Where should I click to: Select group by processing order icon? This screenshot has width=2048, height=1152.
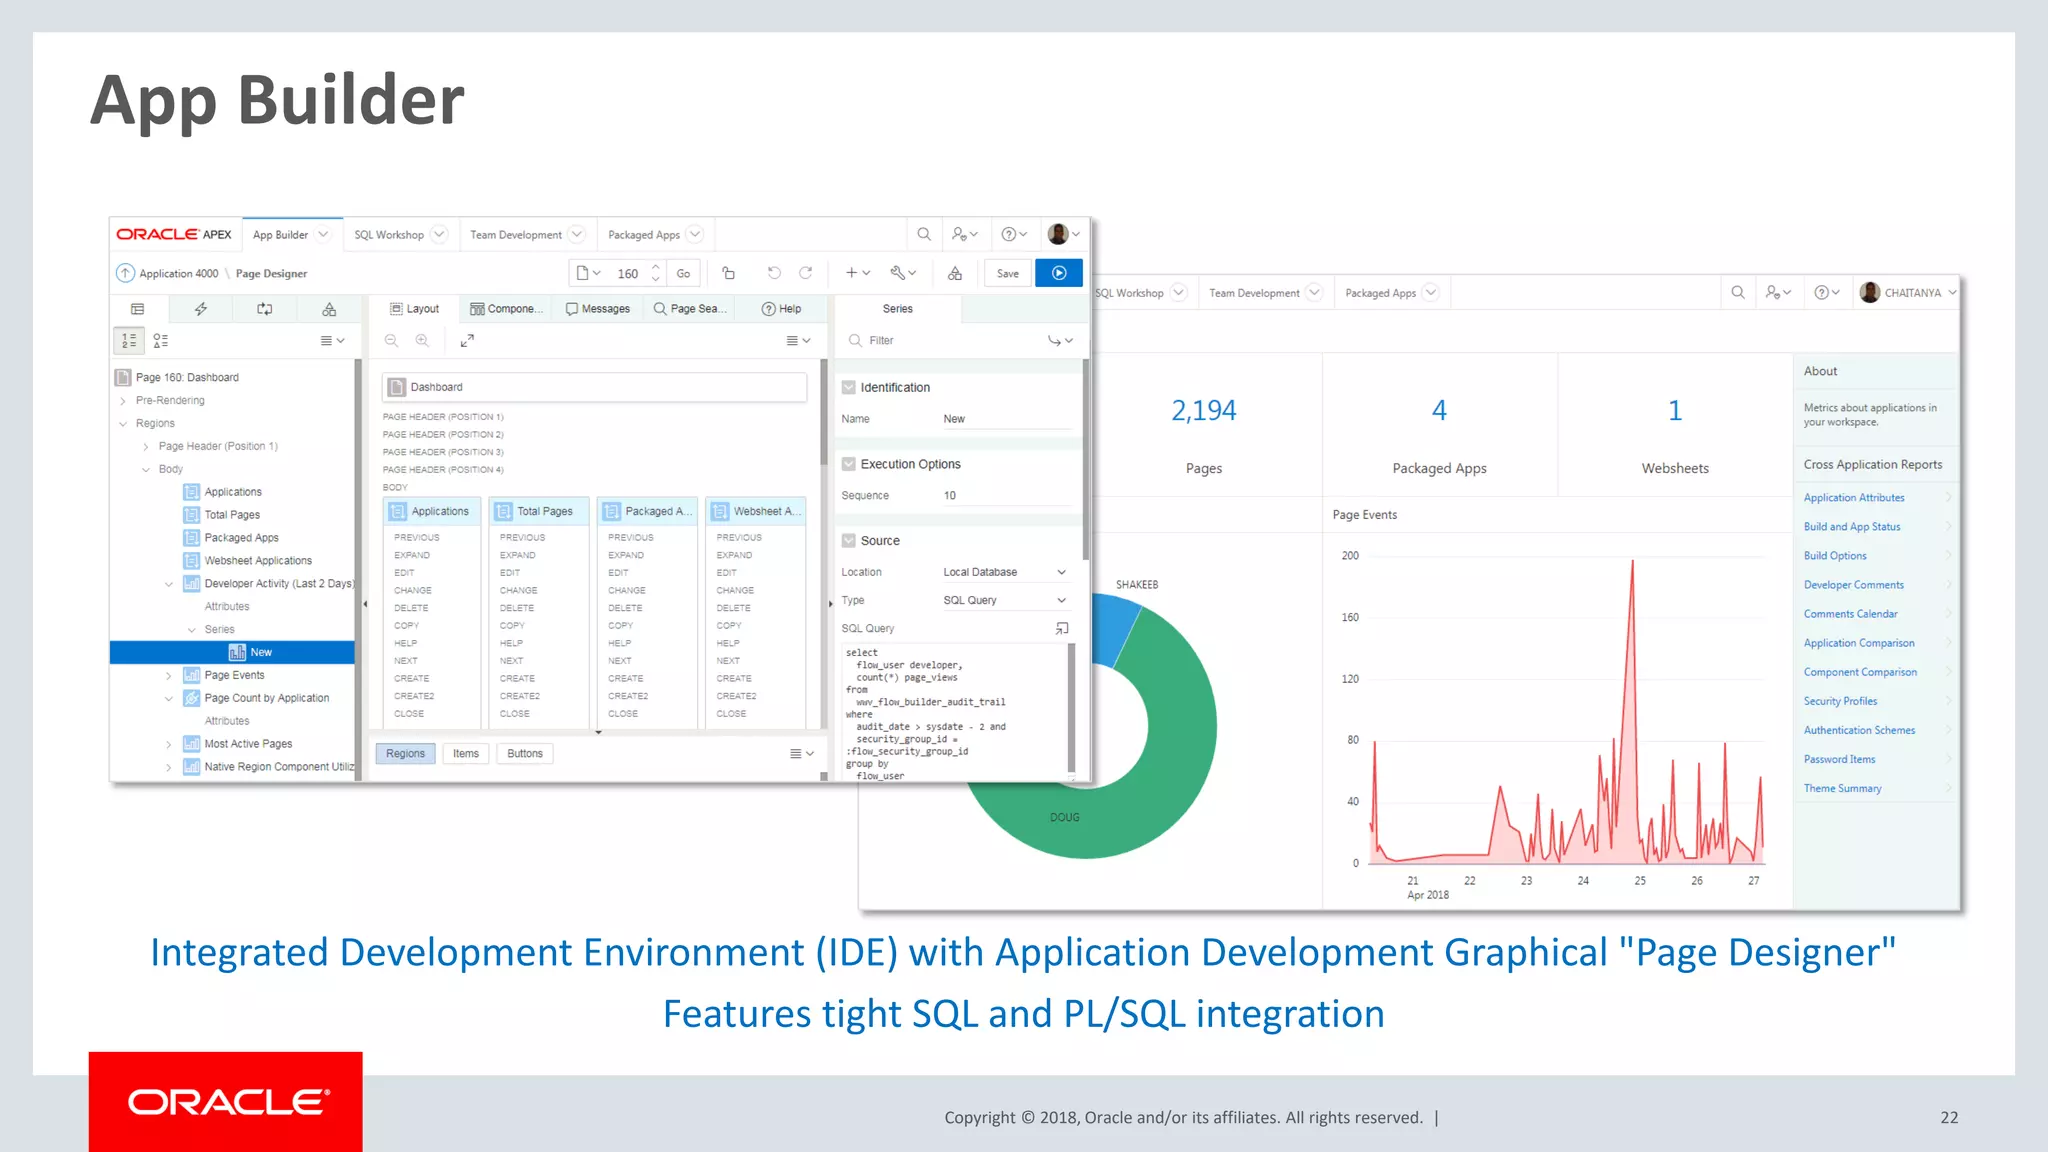click(128, 341)
